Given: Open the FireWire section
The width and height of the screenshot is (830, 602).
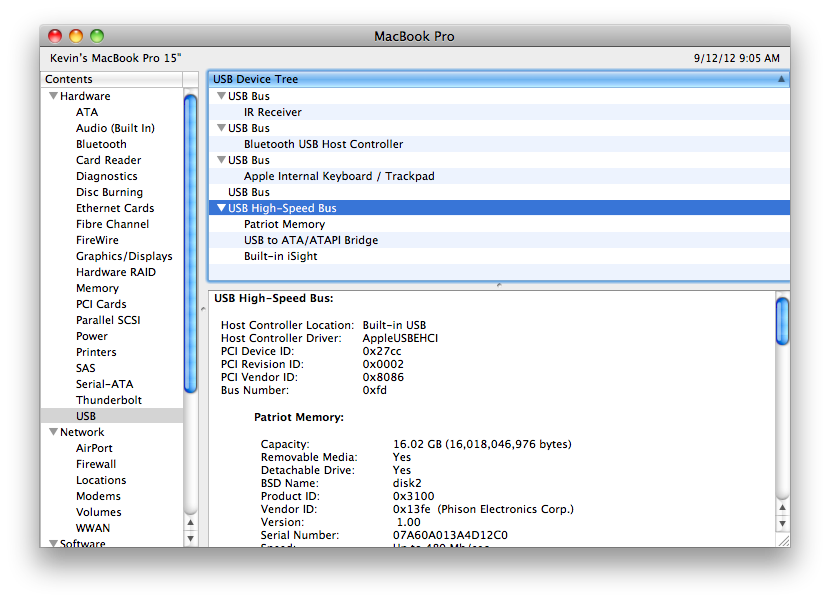Looking at the screenshot, I should 97,240.
